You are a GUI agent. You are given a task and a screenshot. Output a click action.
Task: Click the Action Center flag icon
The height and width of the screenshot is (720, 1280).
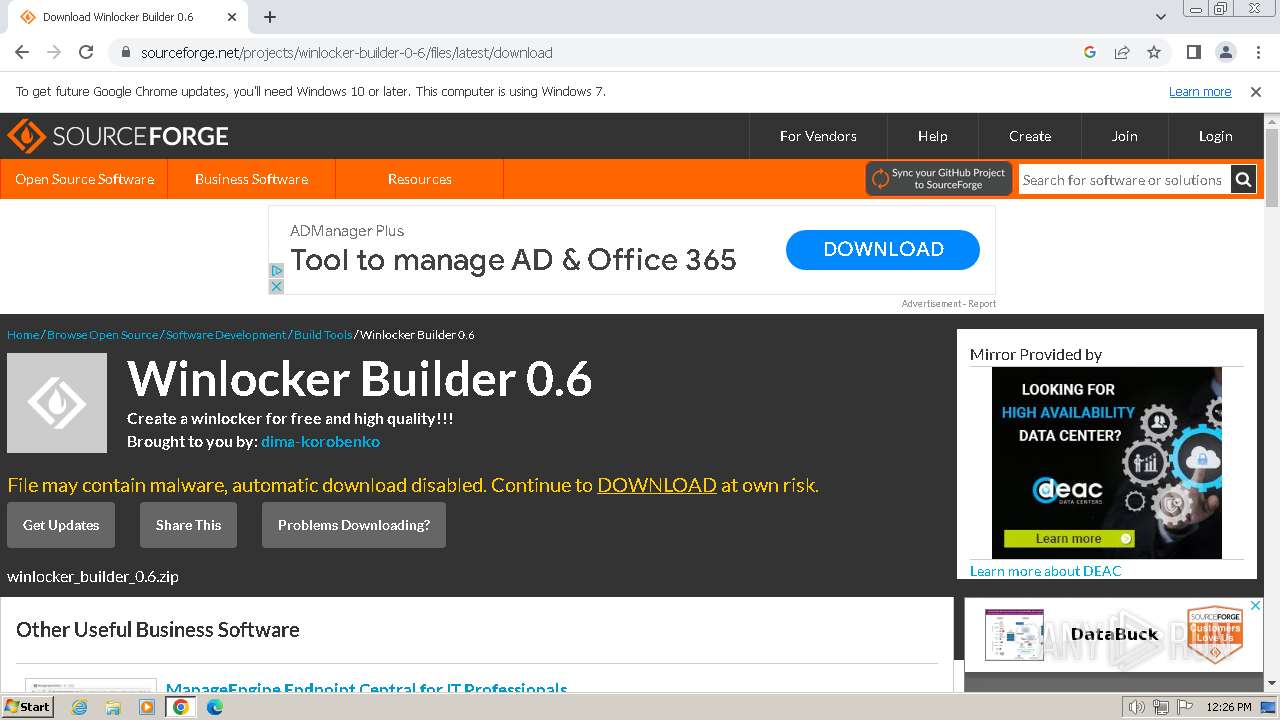tap(1184, 707)
